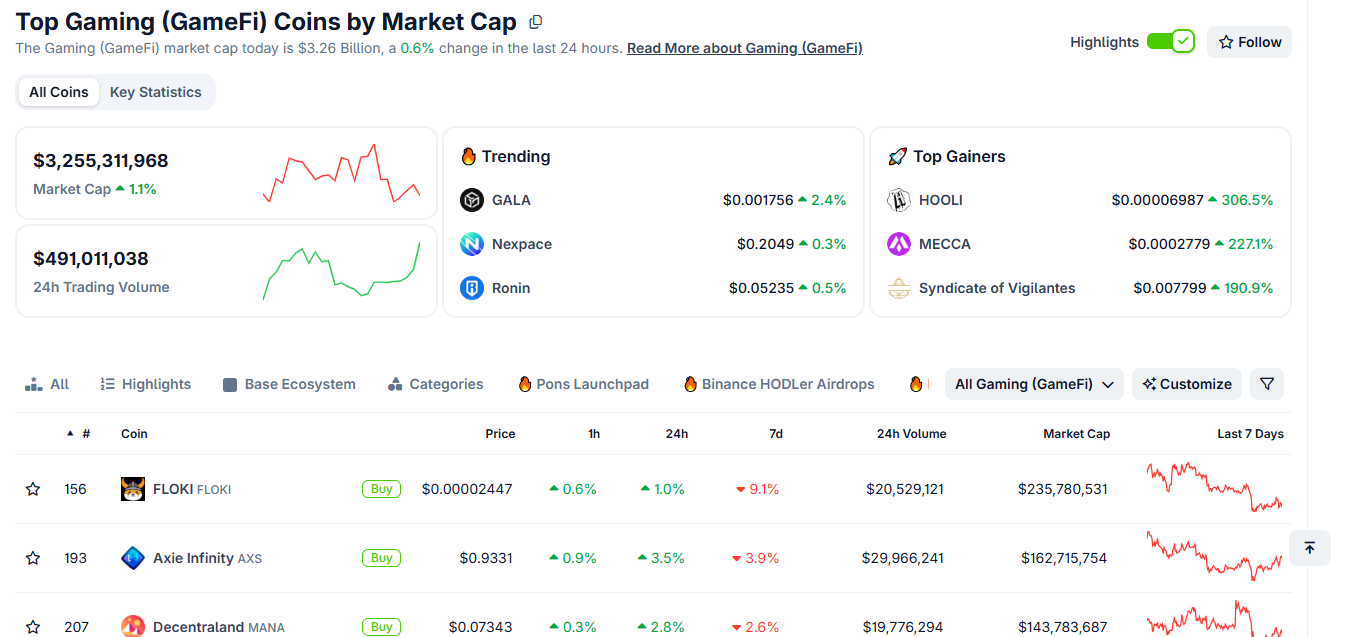The width and height of the screenshot is (1351, 637).
Task: Select the Ronin logo icon
Action: click(x=472, y=288)
